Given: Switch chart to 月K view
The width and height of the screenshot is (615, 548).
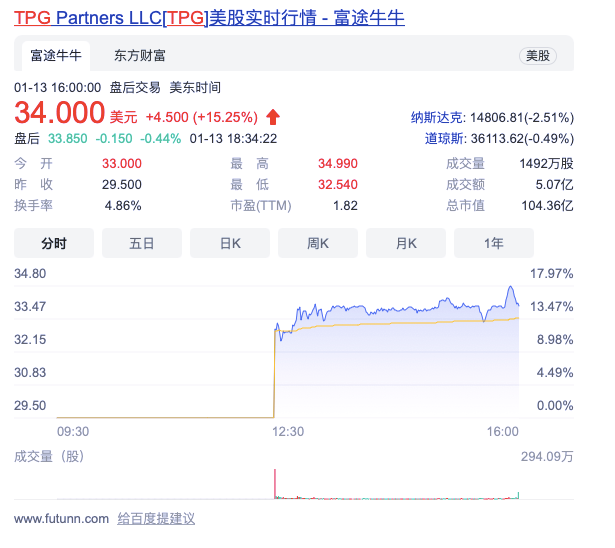Looking at the screenshot, I should (x=406, y=243).
